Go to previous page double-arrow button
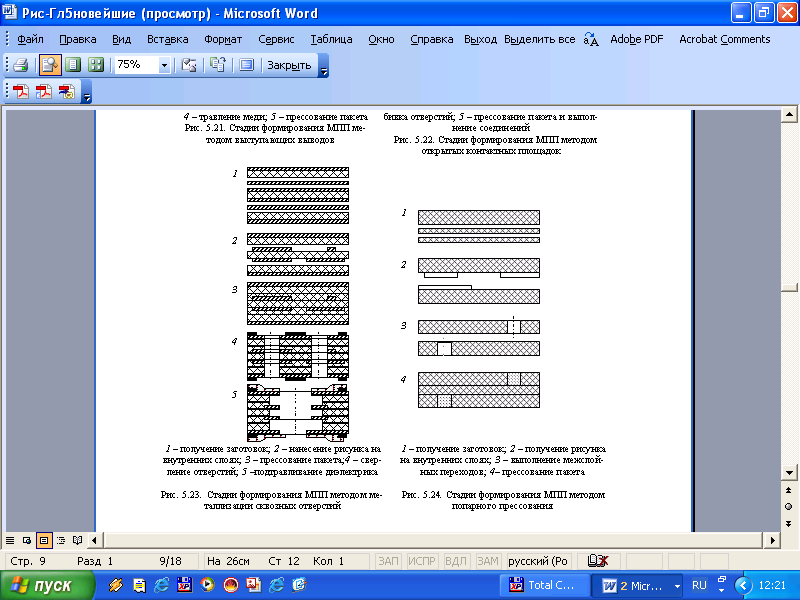 pyautogui.click(x=789, y=490)
